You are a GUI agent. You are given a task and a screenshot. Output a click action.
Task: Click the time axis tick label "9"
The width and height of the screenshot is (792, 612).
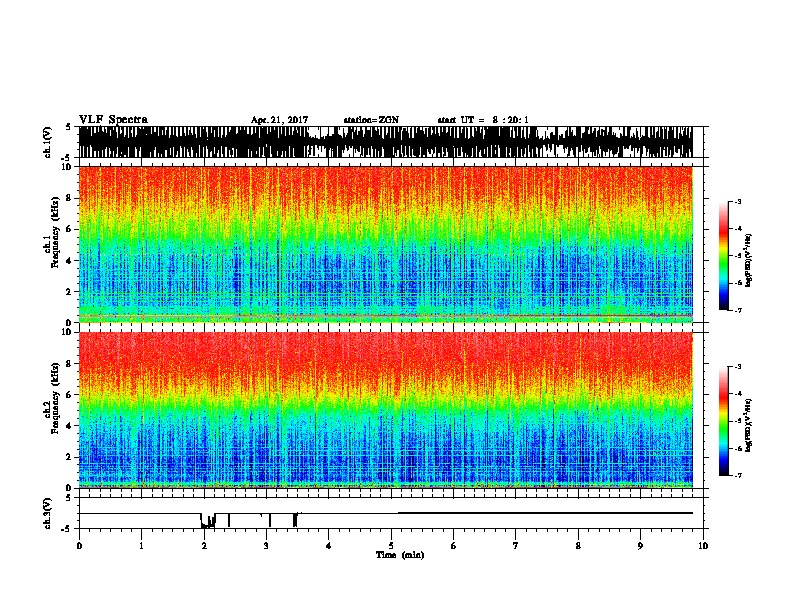(x=640, y=546)
